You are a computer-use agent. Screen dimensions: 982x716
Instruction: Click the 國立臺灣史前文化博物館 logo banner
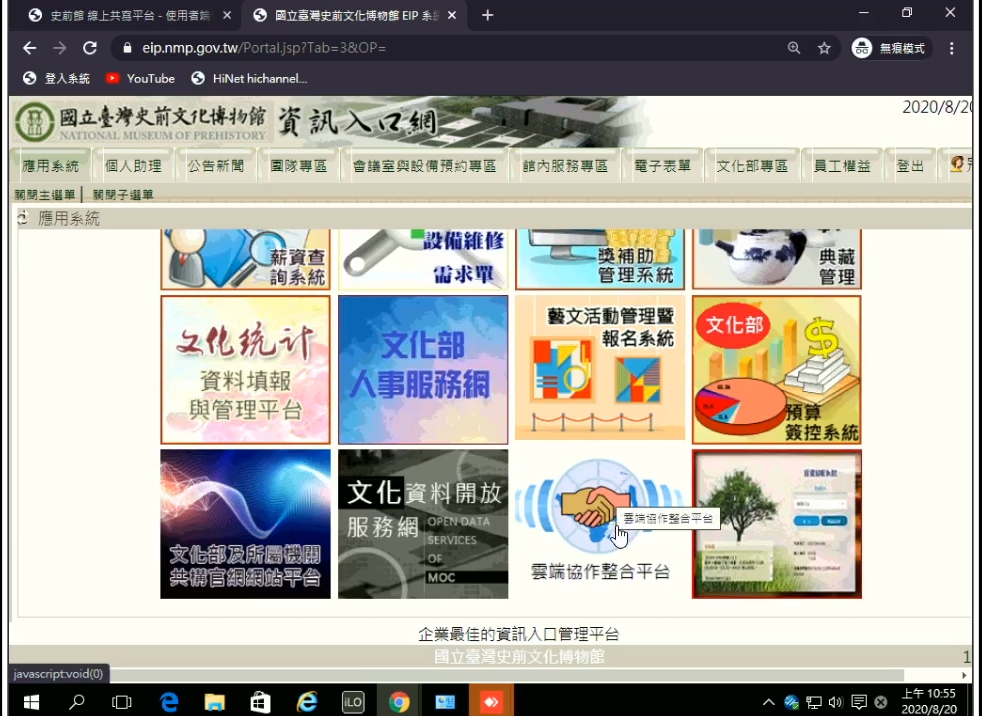click(142, 122)
